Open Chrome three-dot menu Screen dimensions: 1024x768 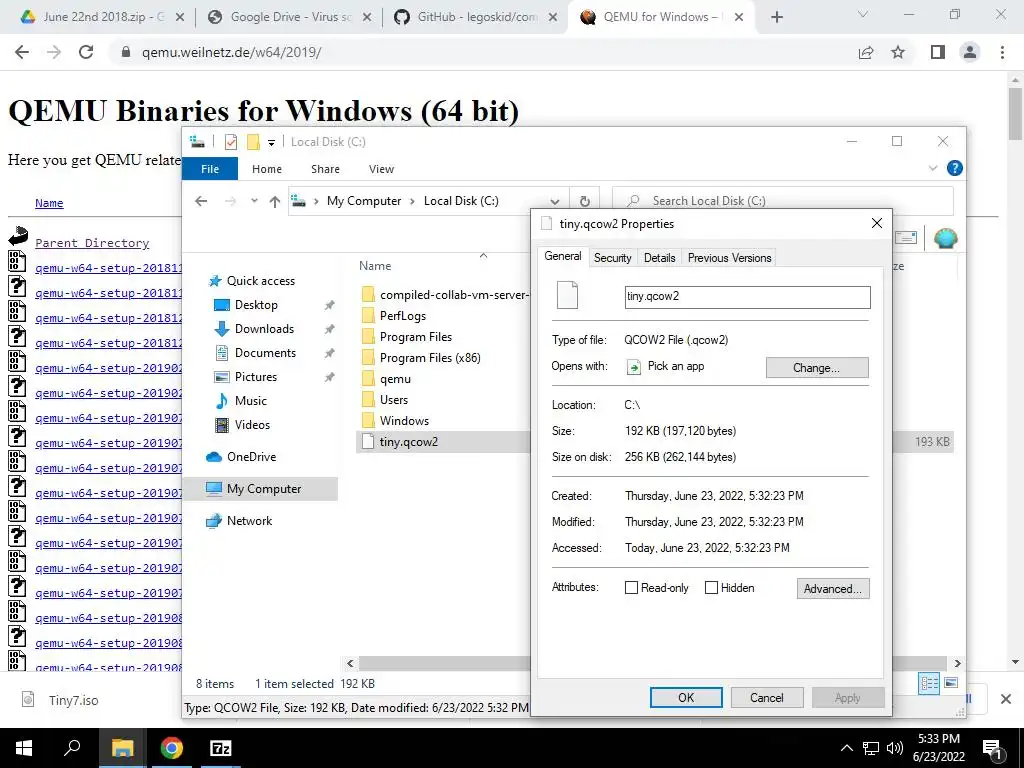click(x=1002, y=52)
